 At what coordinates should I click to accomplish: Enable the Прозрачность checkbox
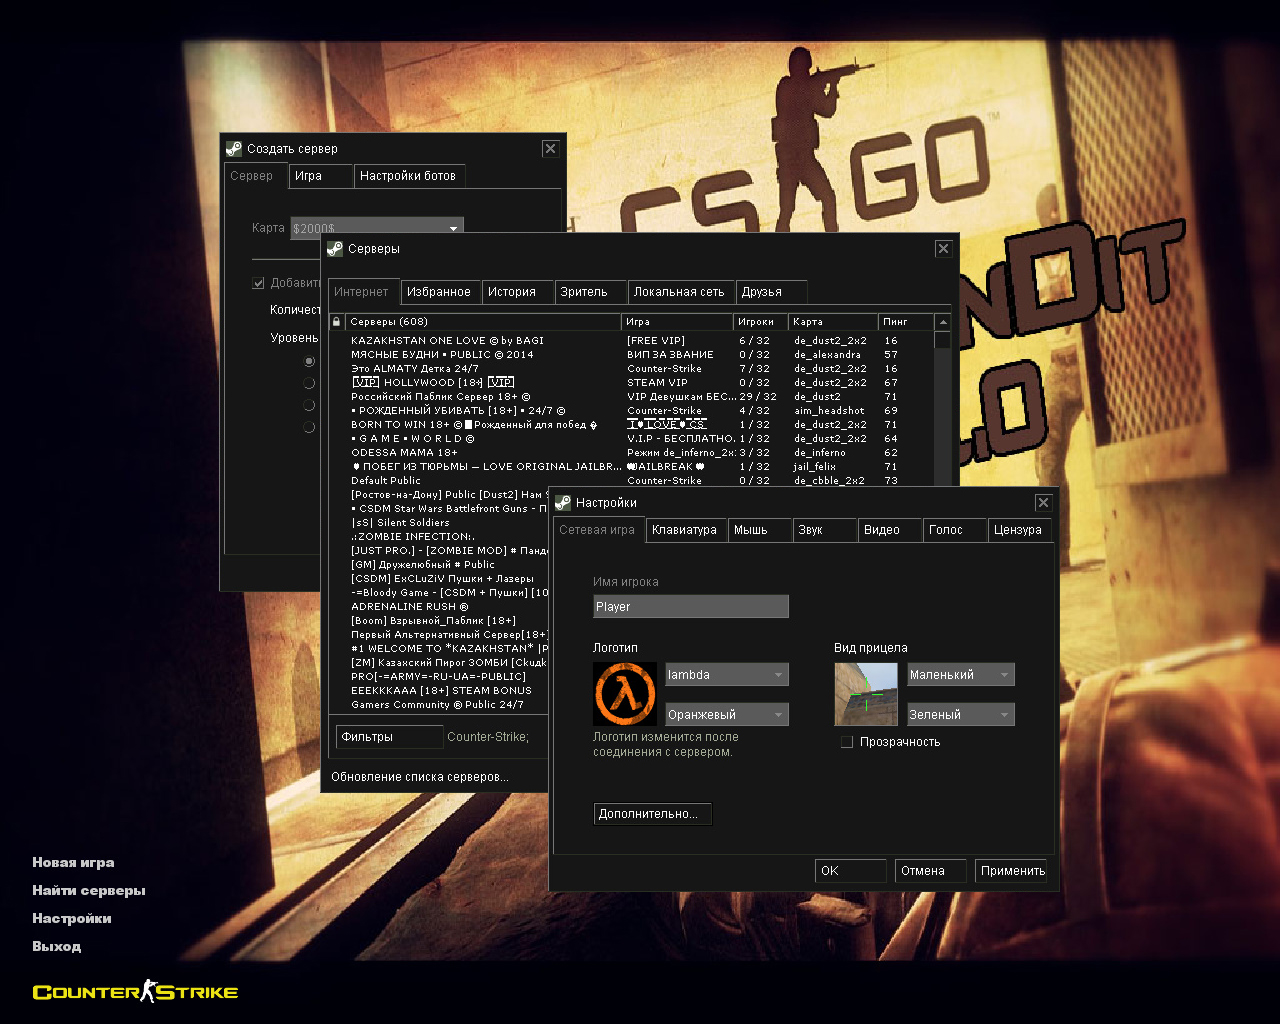click(847, 742)
